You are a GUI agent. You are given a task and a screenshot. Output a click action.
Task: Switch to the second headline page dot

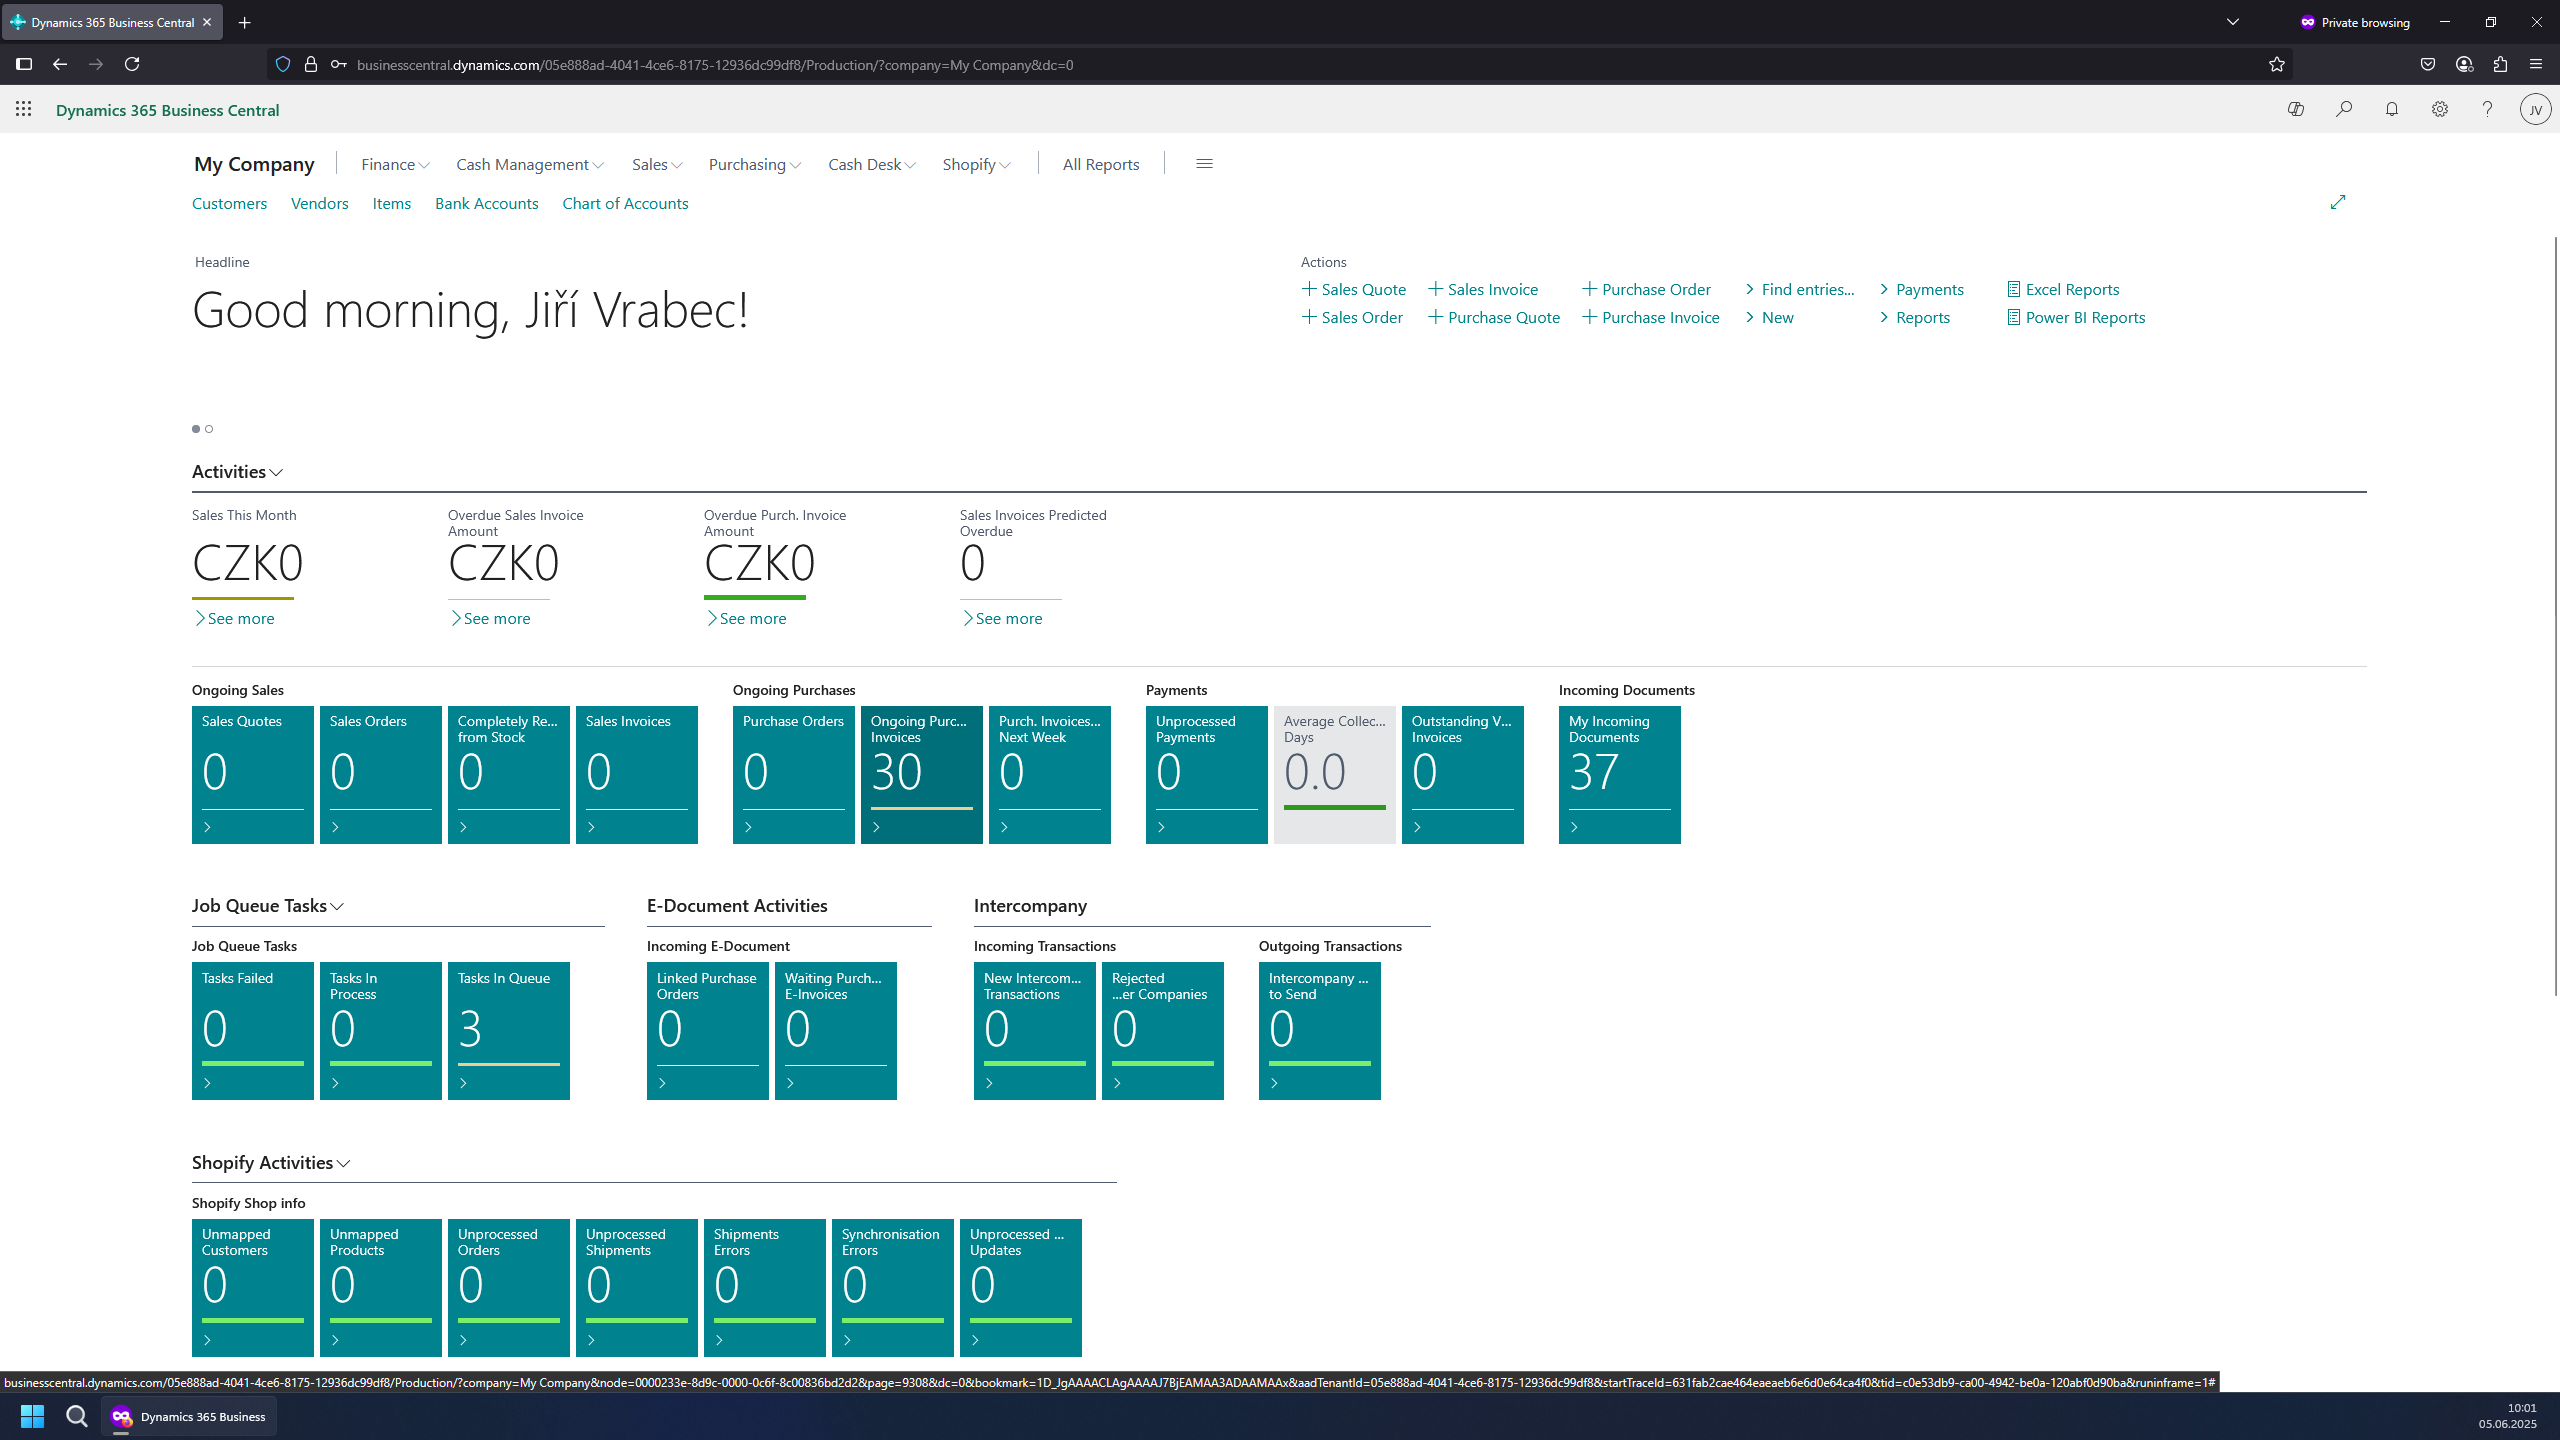pyautogui.click(x=209, y=429)
